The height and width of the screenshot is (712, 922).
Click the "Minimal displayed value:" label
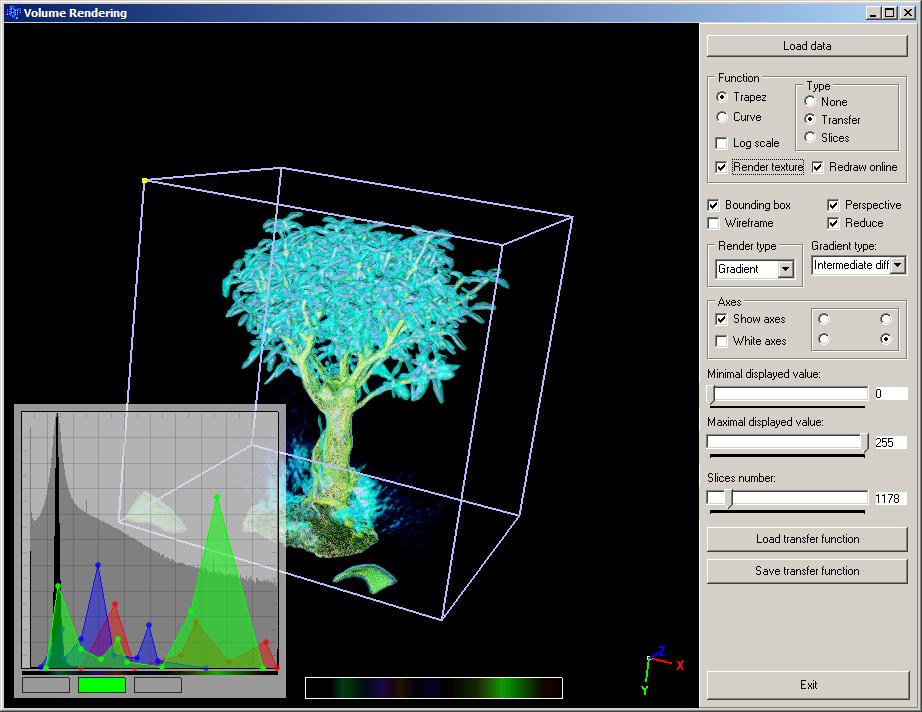[764, 374]
